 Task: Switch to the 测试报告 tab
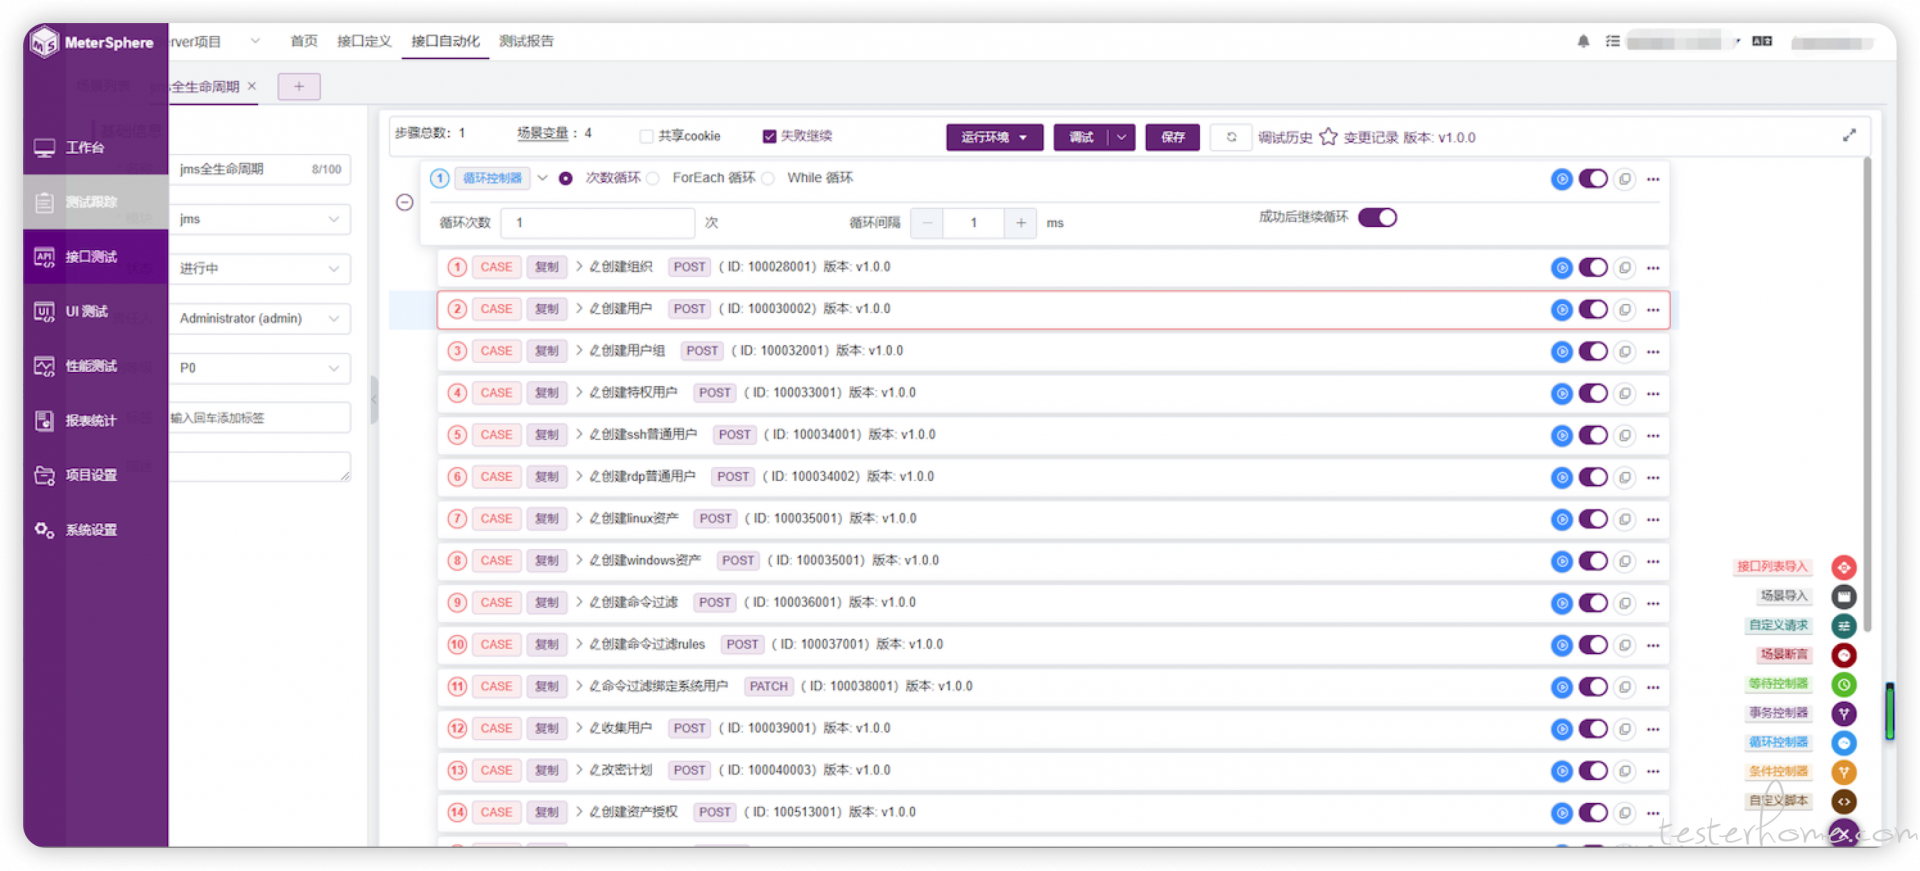pos(526,41)
